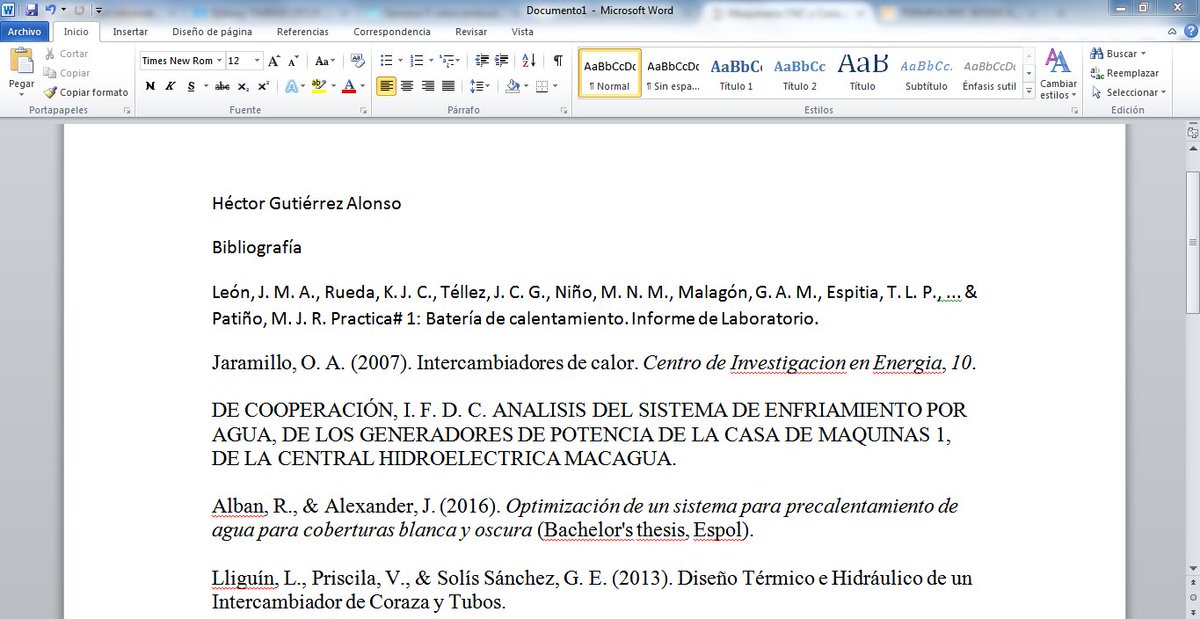
Task: Expand the borders dropdown arrow
Action: [x=555, y=86]
